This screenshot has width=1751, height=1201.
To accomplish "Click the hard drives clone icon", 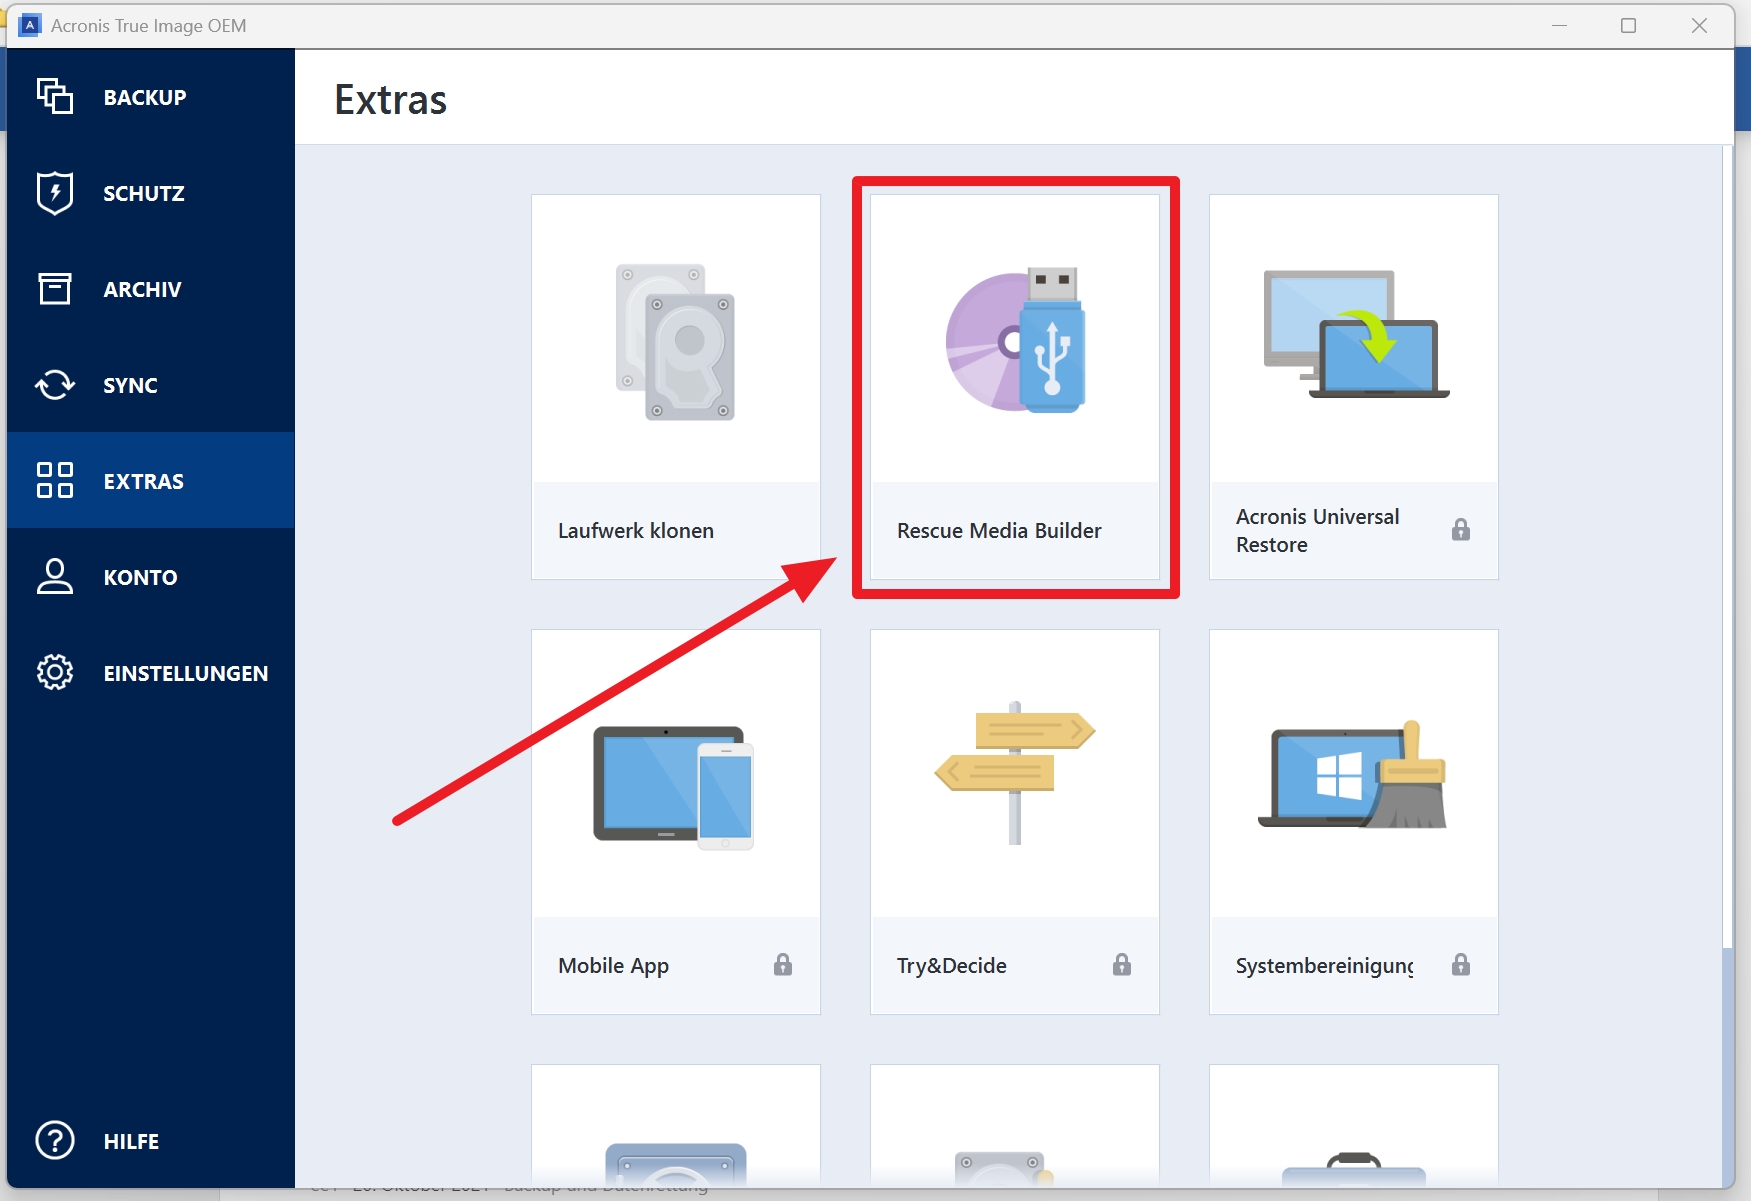I will pos(676,342).
